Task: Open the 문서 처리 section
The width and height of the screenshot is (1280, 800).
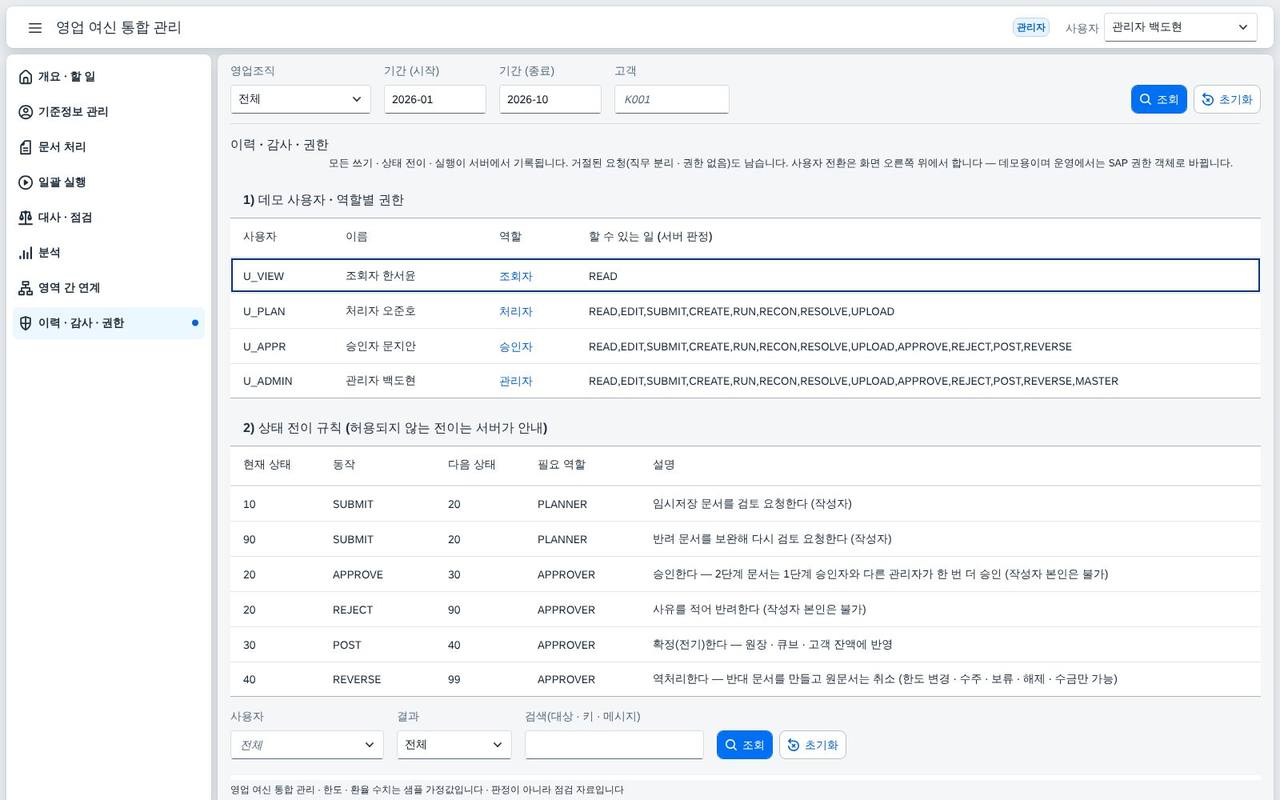Action: (x=109, y=147)
